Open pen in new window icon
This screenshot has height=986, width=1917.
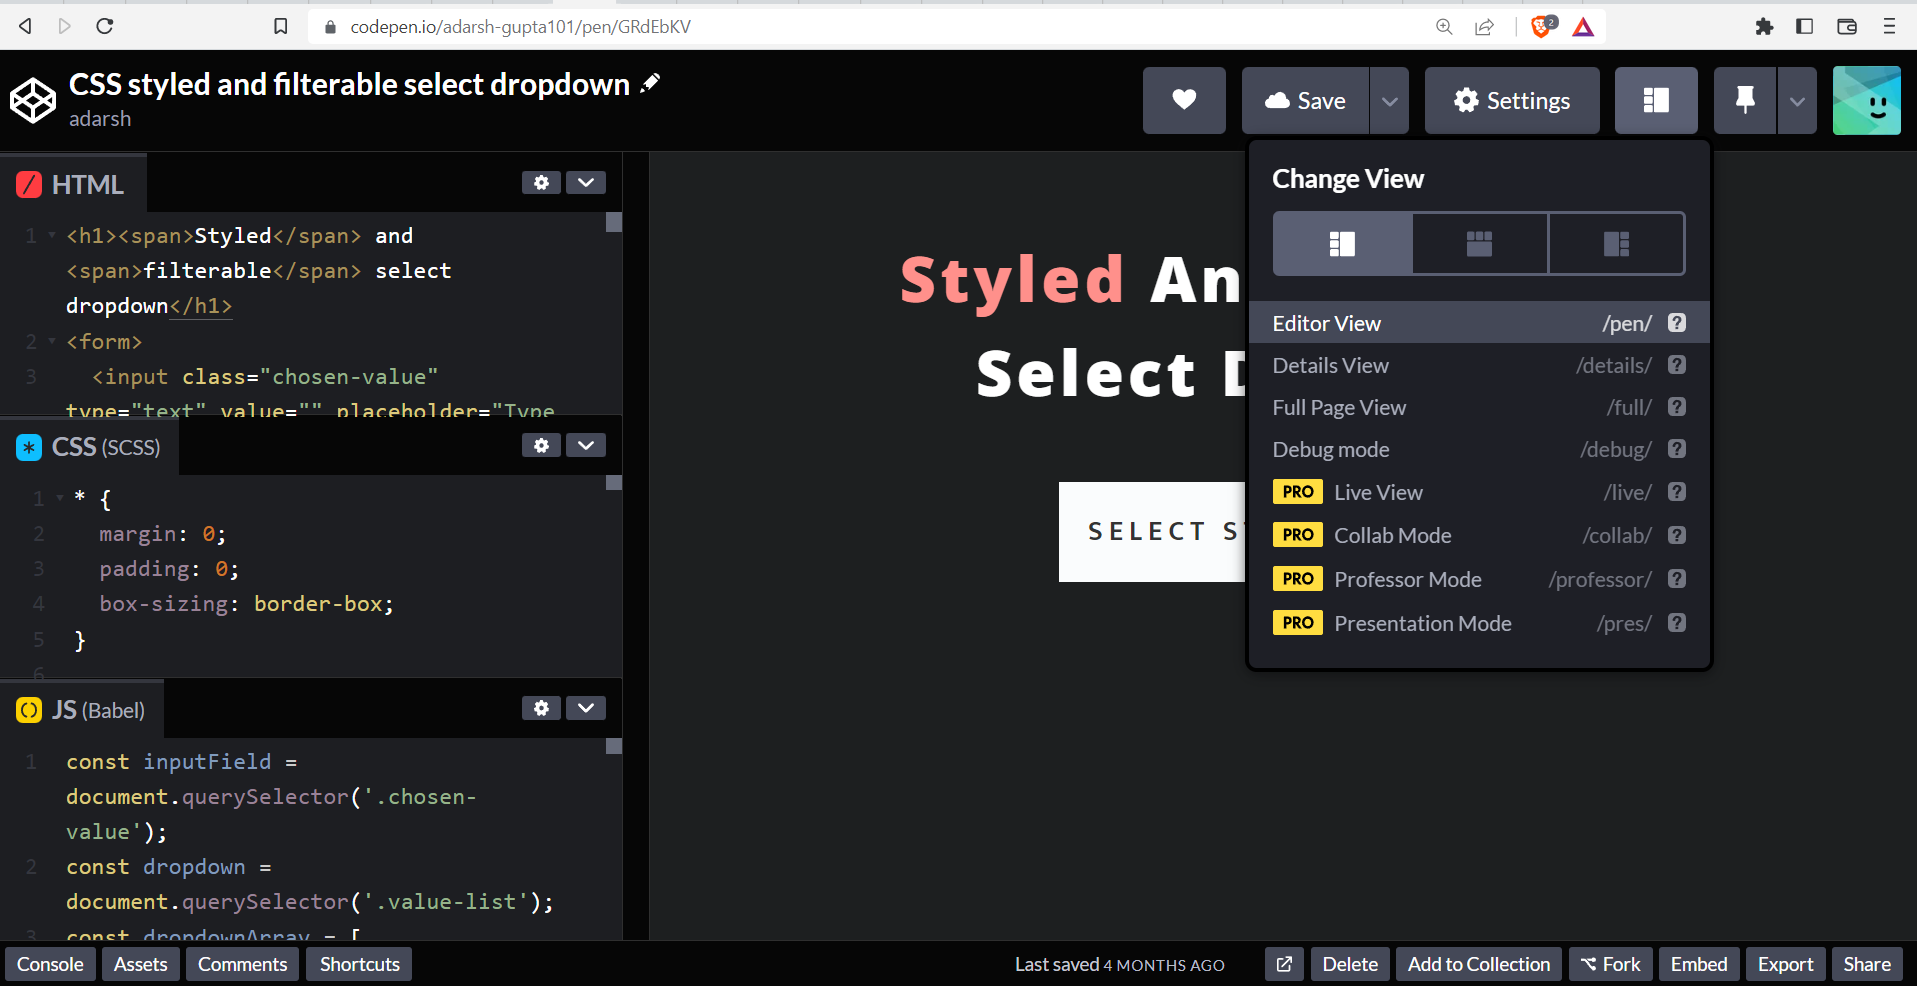point(1284,964)
